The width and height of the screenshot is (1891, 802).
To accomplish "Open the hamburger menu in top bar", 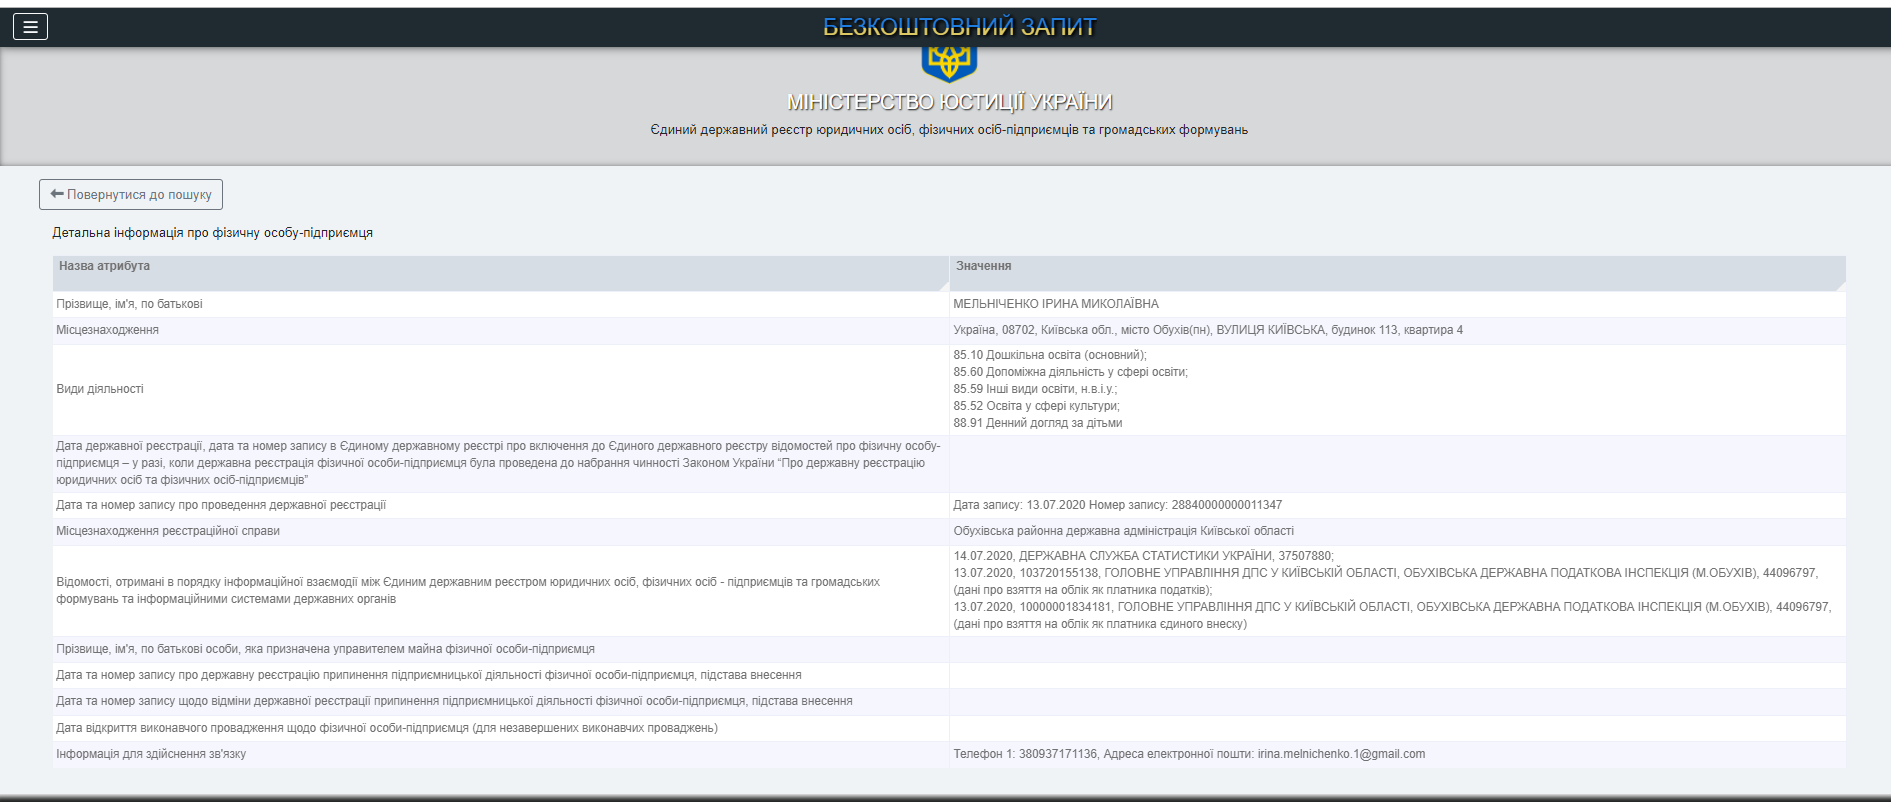I will pos(30,27).
